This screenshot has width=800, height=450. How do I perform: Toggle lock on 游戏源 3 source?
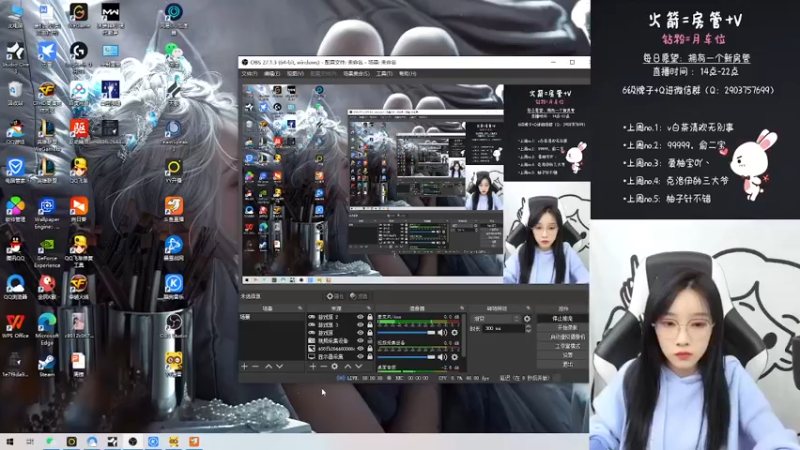370,325
